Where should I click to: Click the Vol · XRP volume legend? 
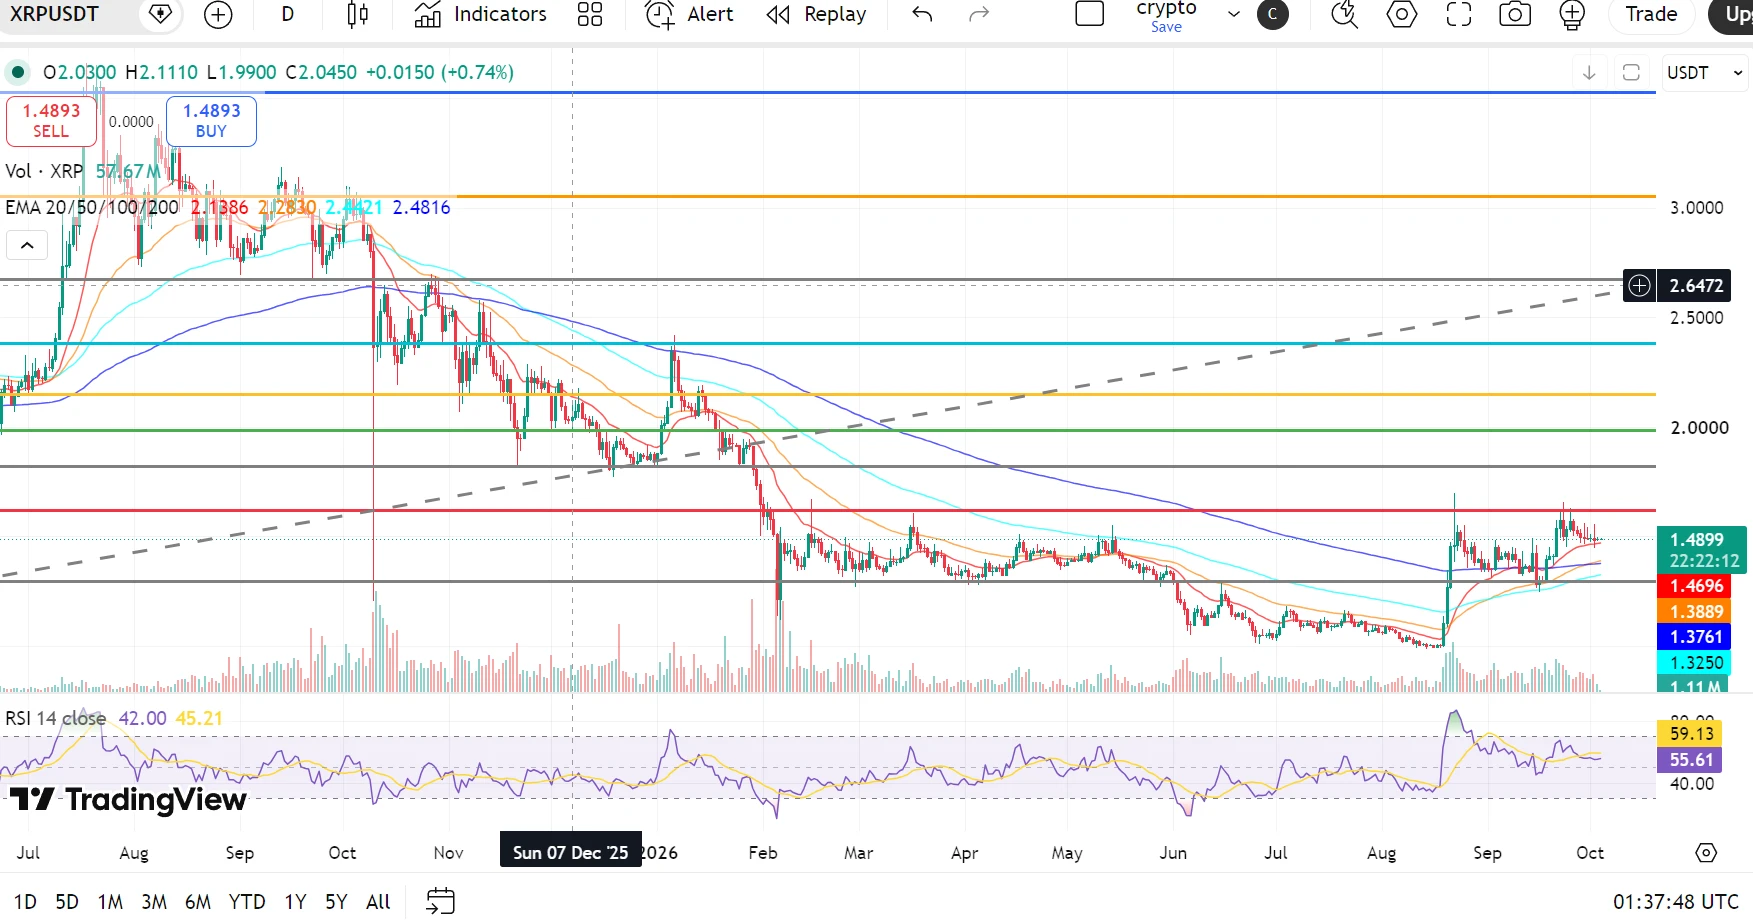point(44,171)
